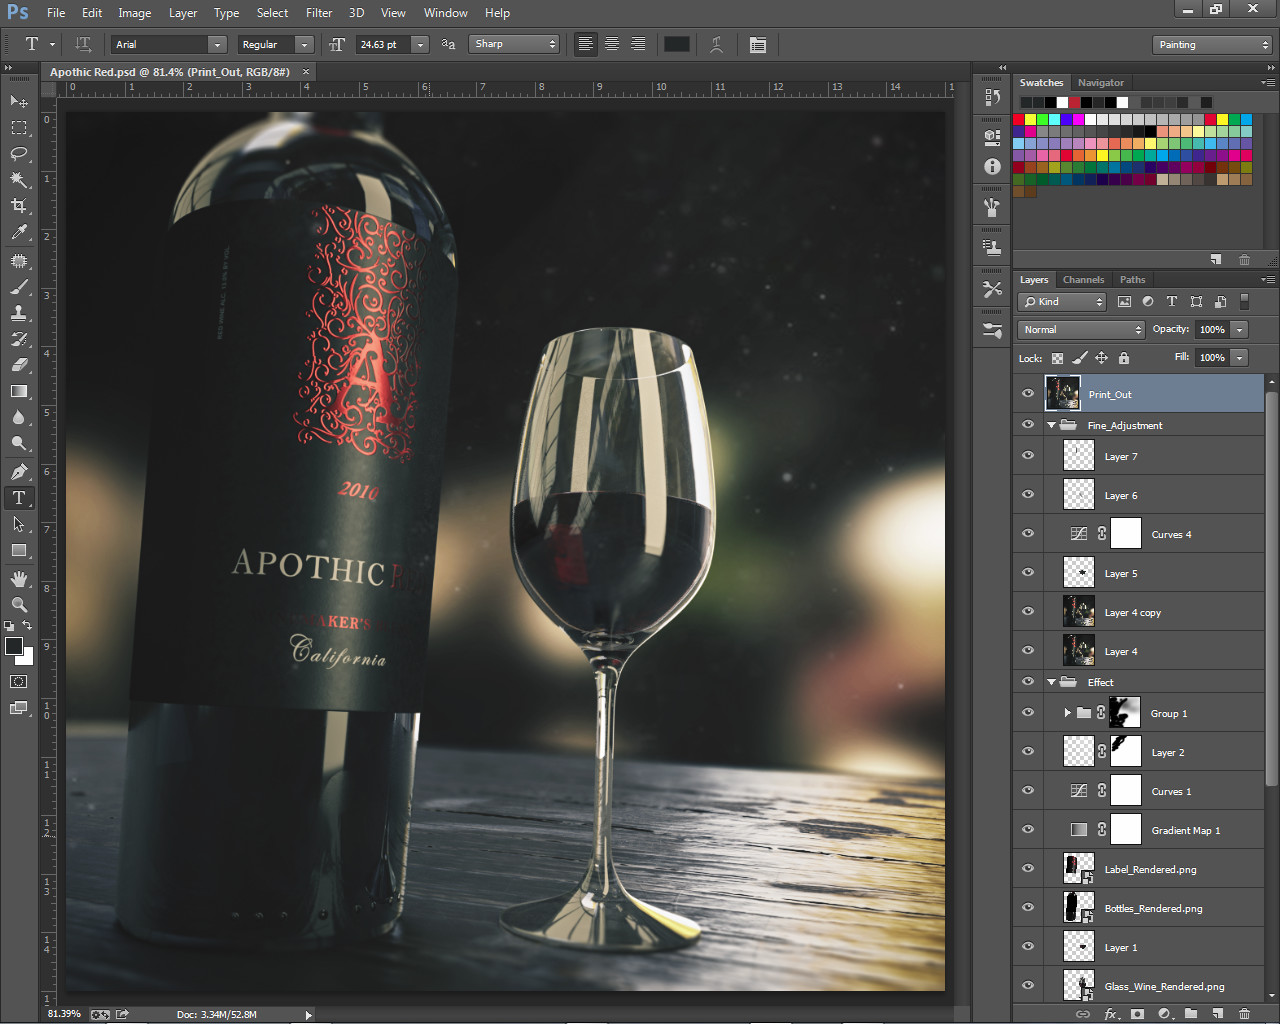Open the Filter menu
Viewport: 1280px width, 1024px height.
click(x=319, y=13)
